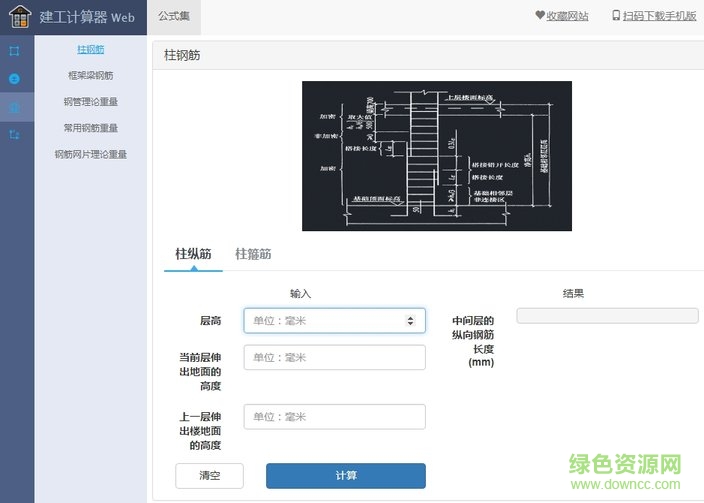Open 框架梁钢筋 in the side menu
Screen dimensions: 704x503
[x=91, y=75]
